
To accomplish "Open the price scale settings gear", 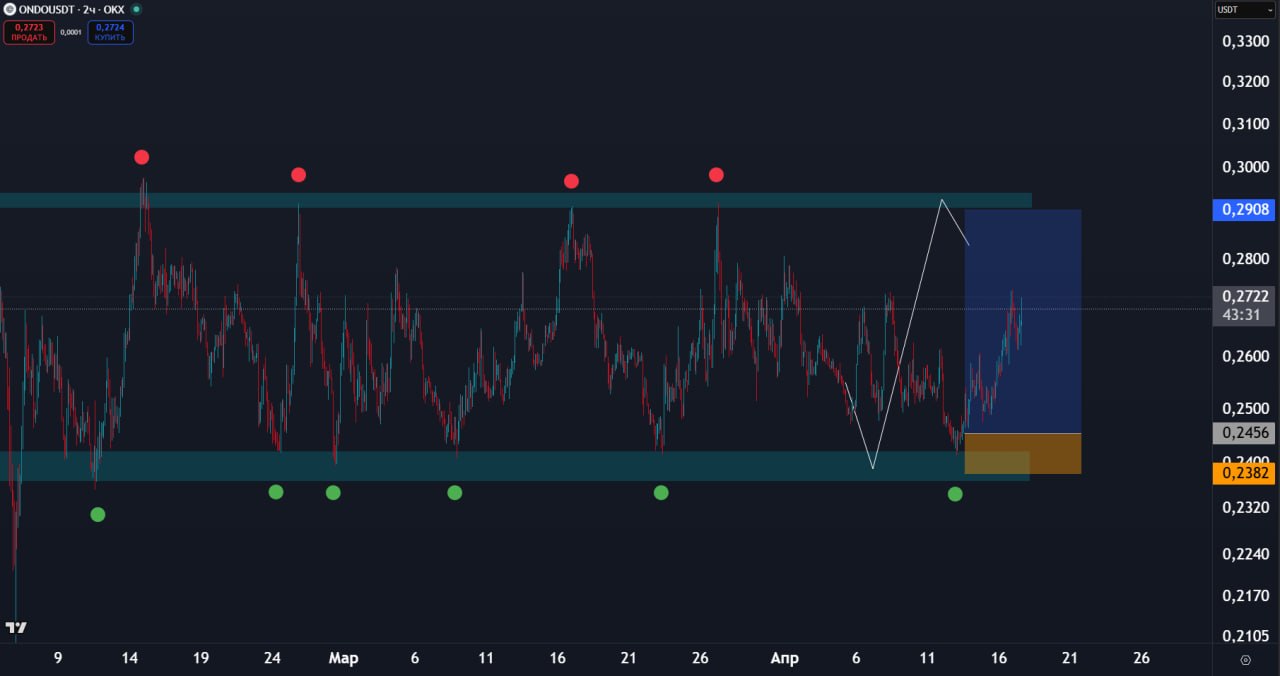I will click(x=1245, y=659).
